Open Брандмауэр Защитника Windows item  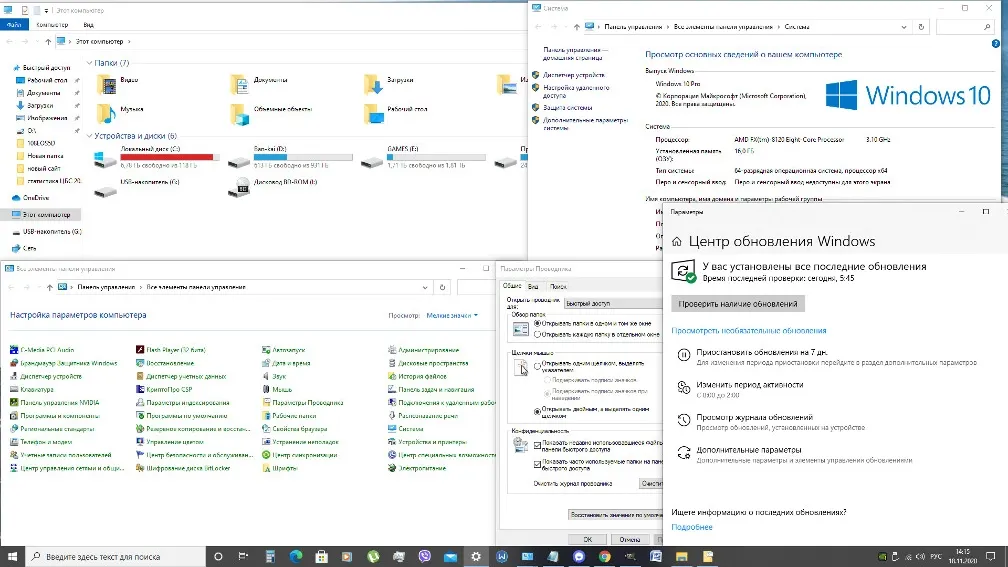[x=64, y=363]
